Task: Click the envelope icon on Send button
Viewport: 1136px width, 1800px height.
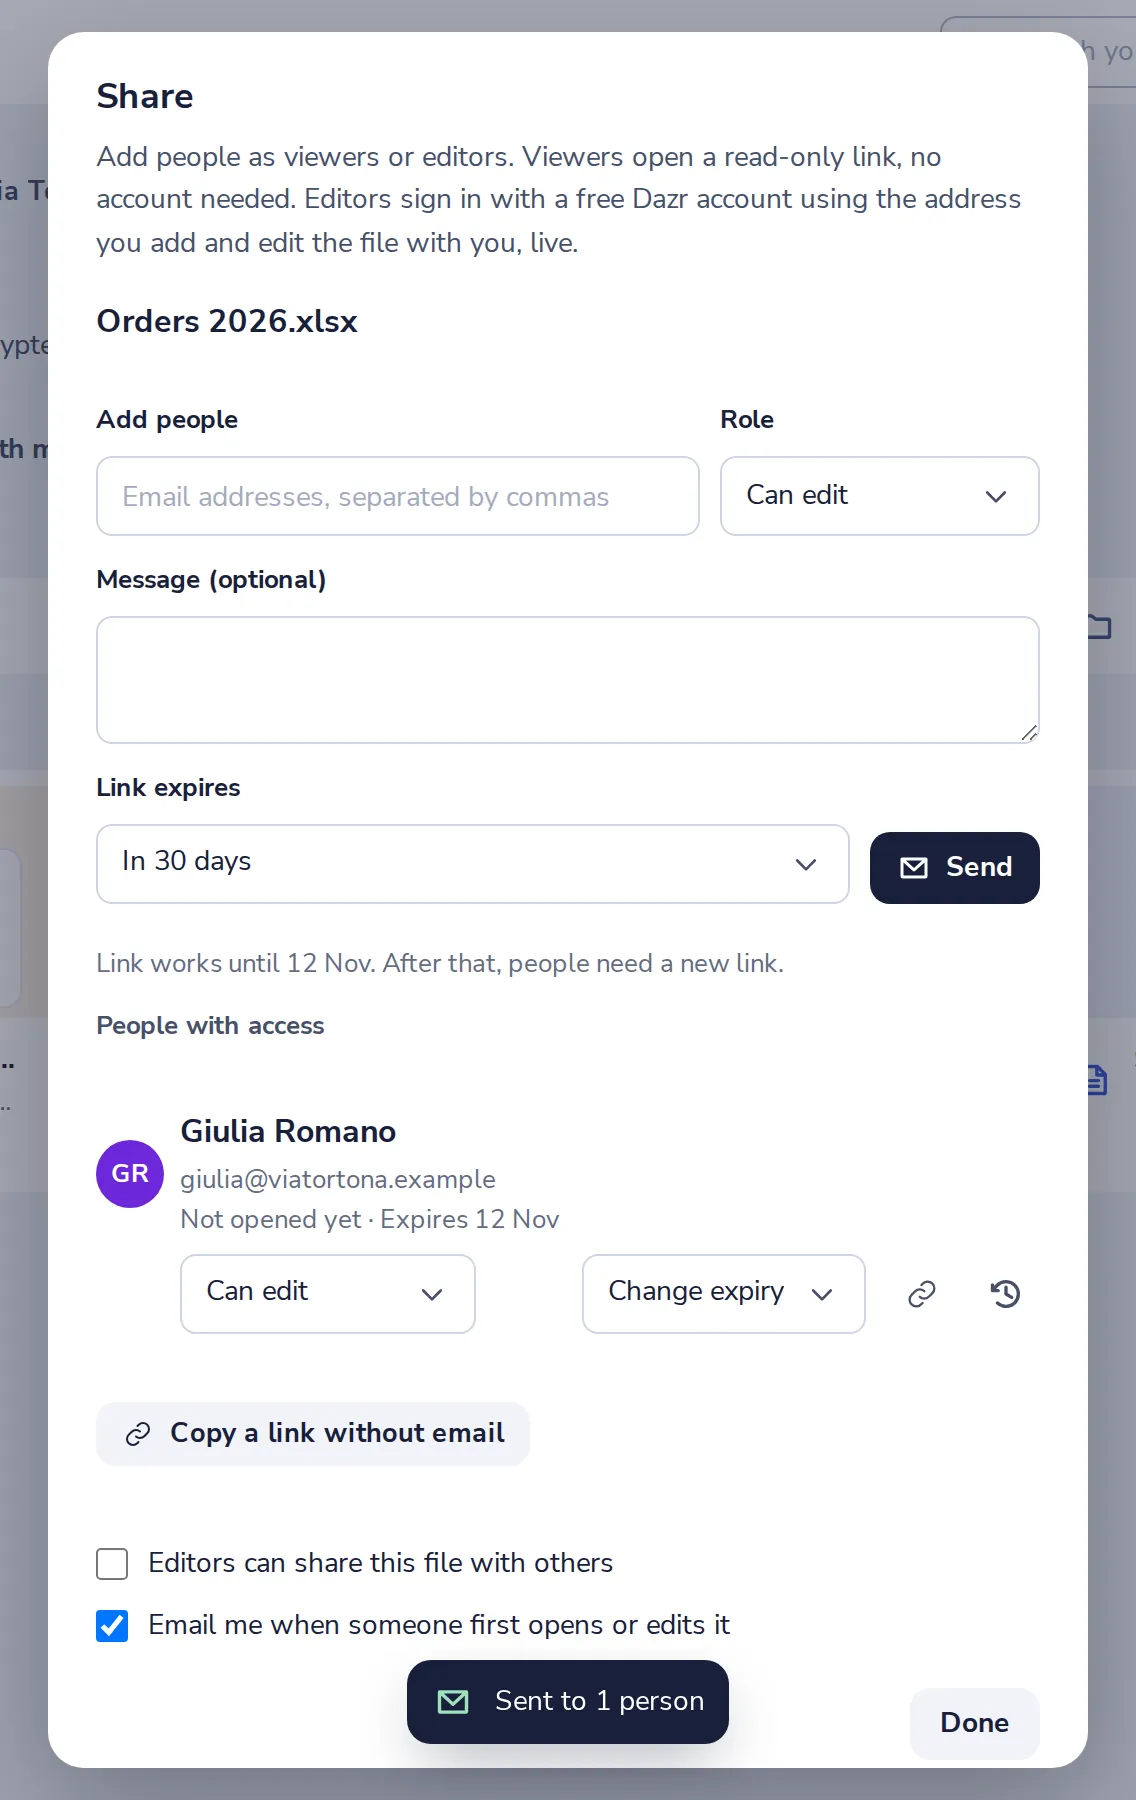Action: click(x=914, y=868)
